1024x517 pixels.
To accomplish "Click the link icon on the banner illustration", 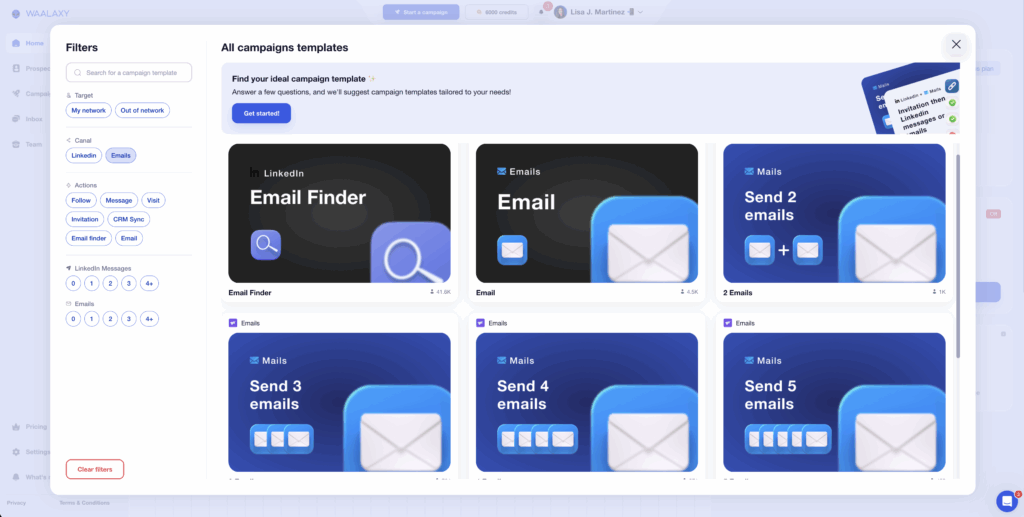I will tap(952, 86).
